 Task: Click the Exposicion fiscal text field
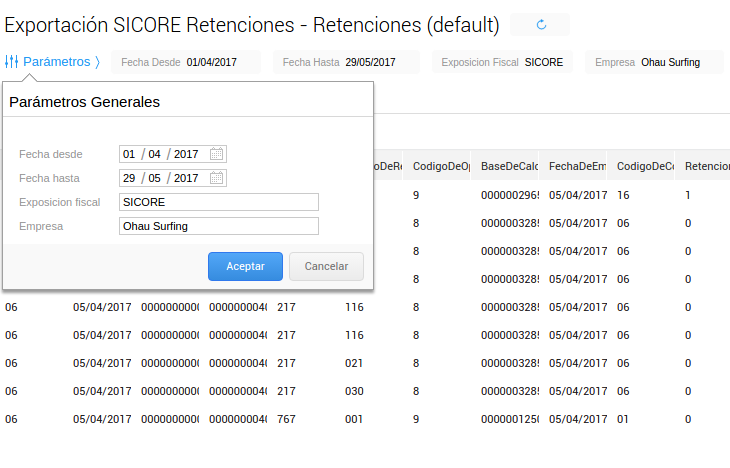[x=218, y=202]
